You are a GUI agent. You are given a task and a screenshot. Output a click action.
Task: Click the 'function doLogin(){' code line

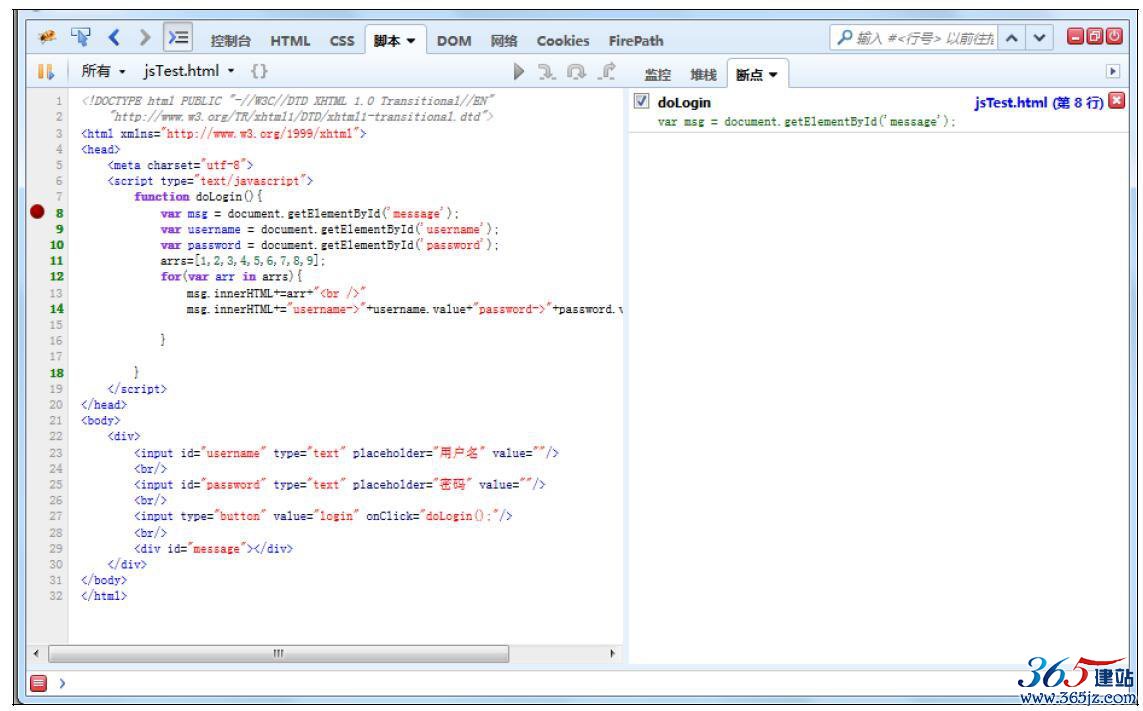[198, 197]
